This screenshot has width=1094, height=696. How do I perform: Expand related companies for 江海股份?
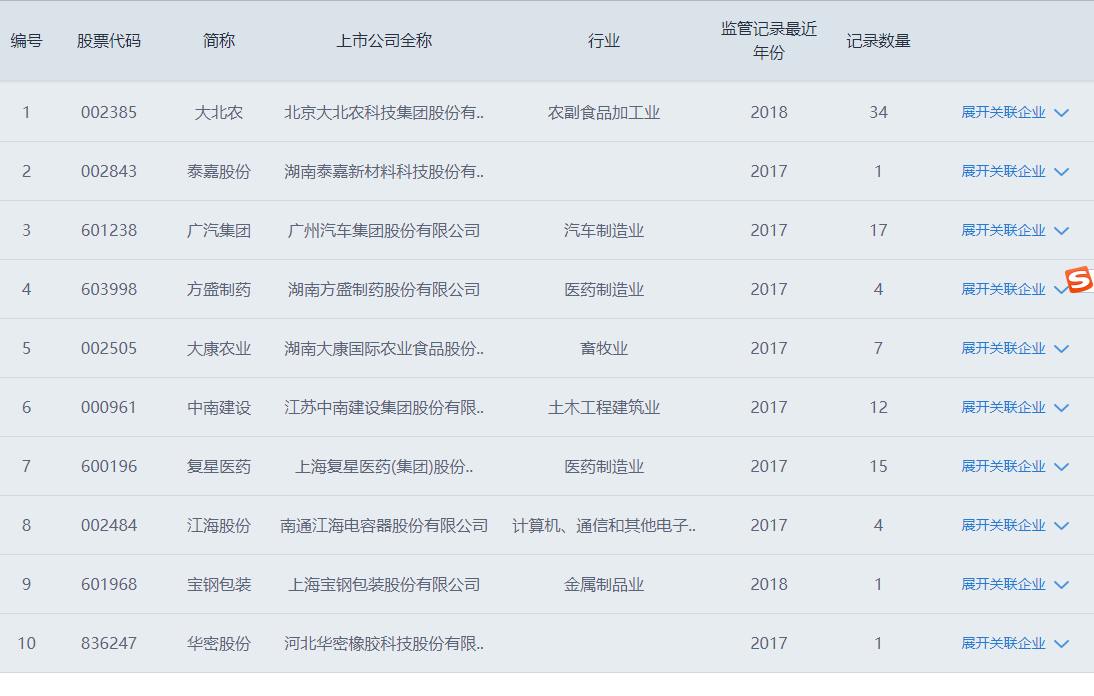click(x=1014, y=525)
